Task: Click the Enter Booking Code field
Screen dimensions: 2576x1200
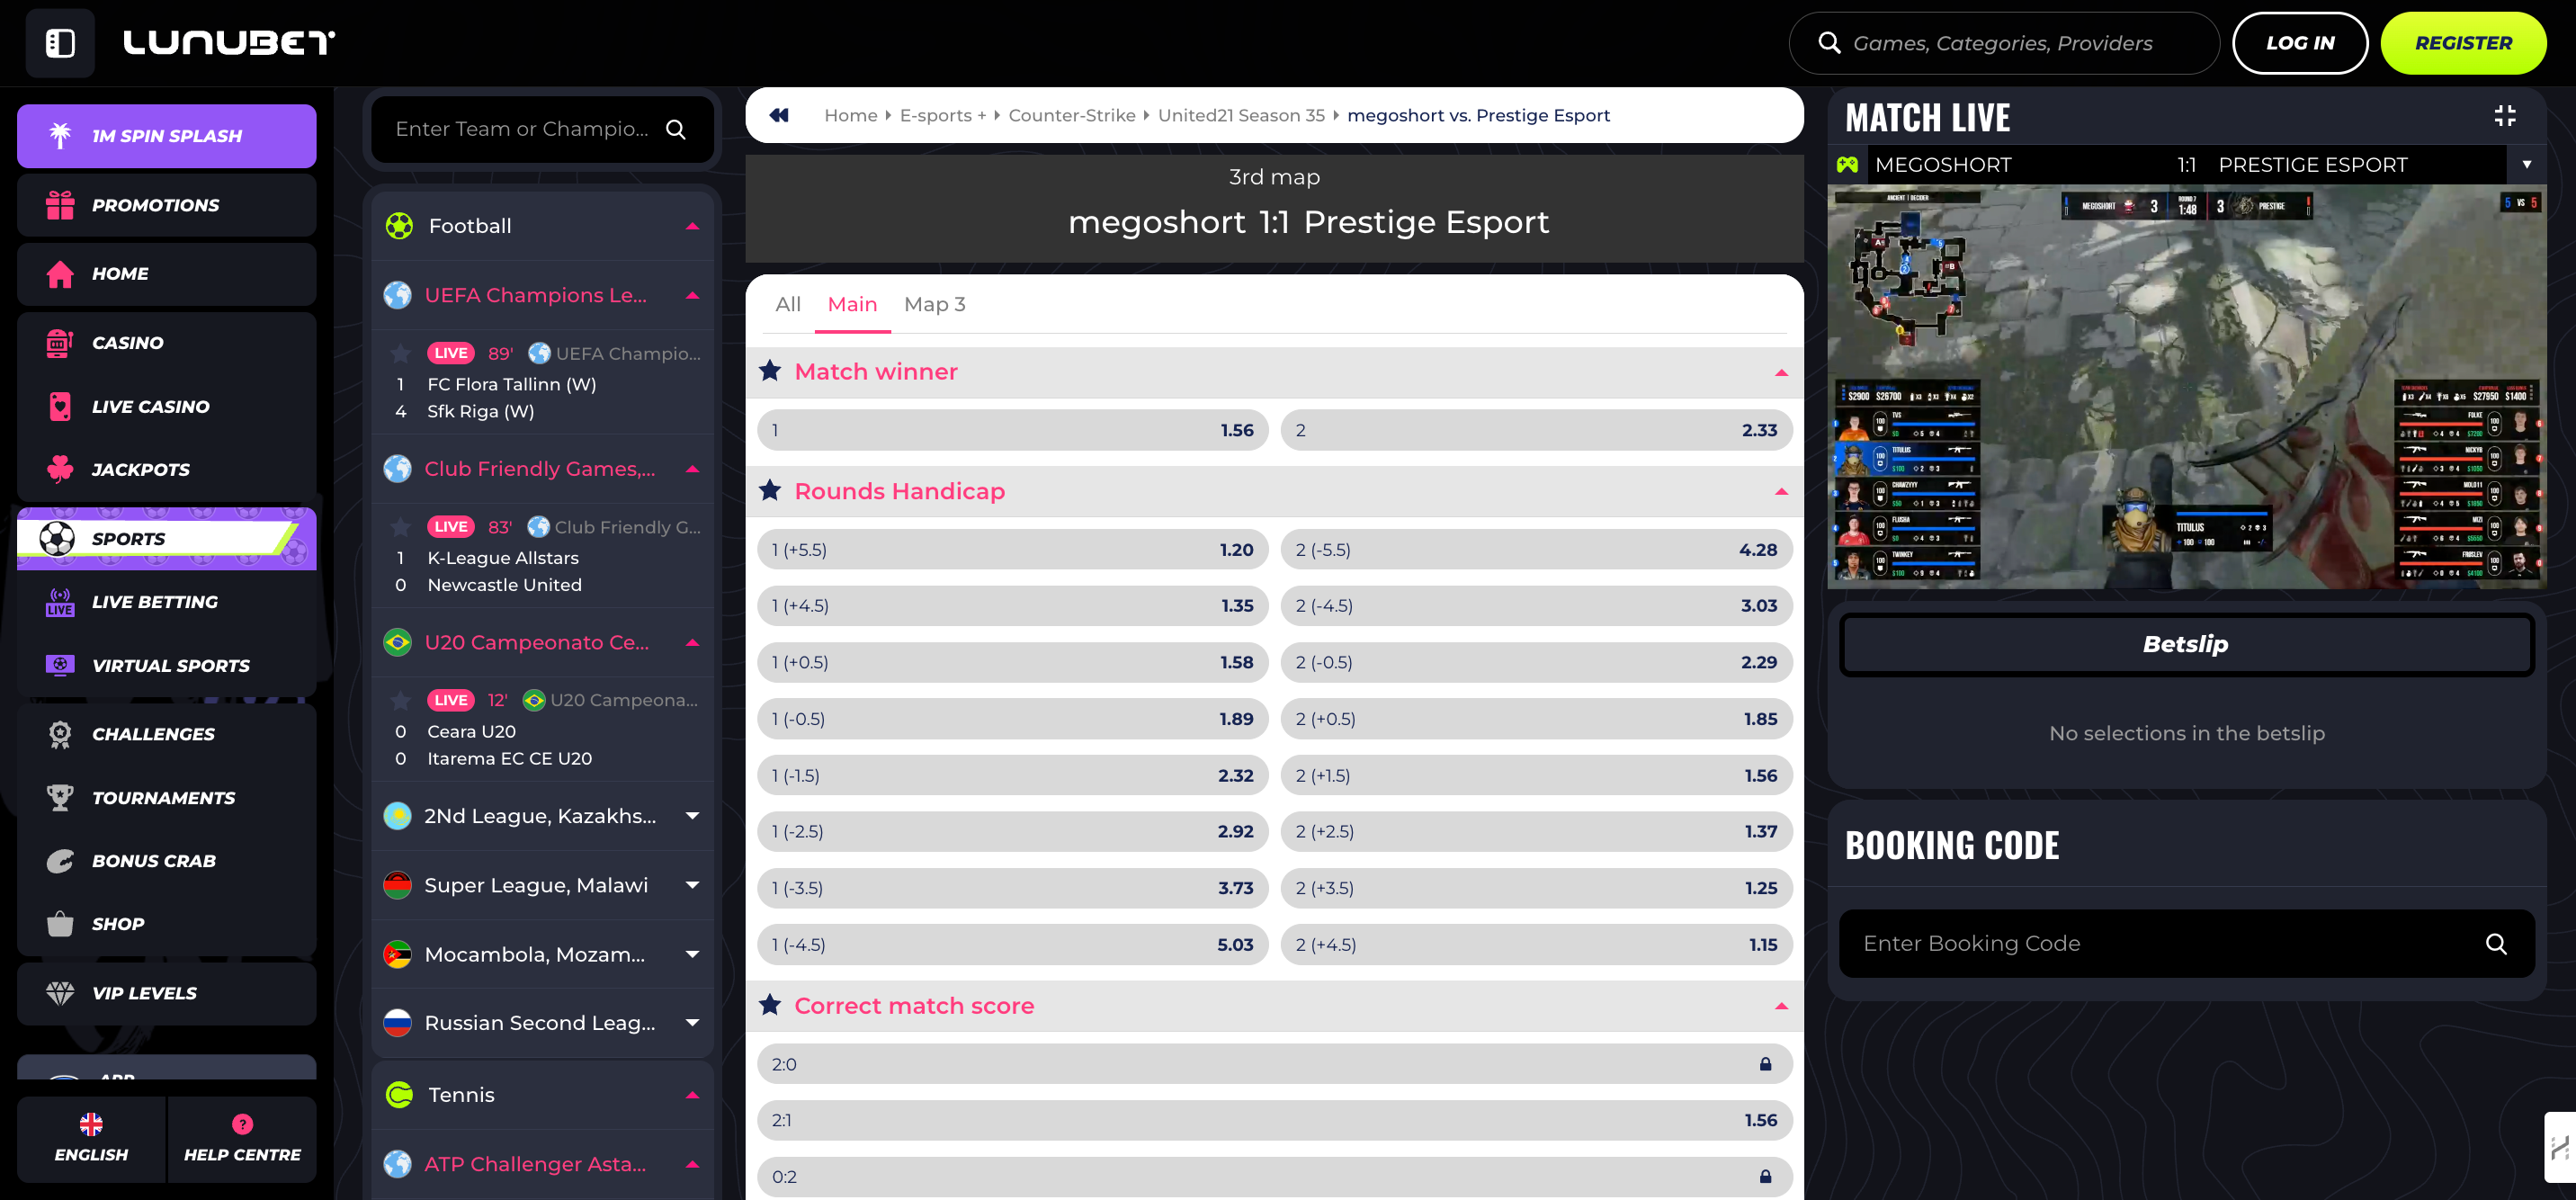Action: click(x=2186, y=944)
